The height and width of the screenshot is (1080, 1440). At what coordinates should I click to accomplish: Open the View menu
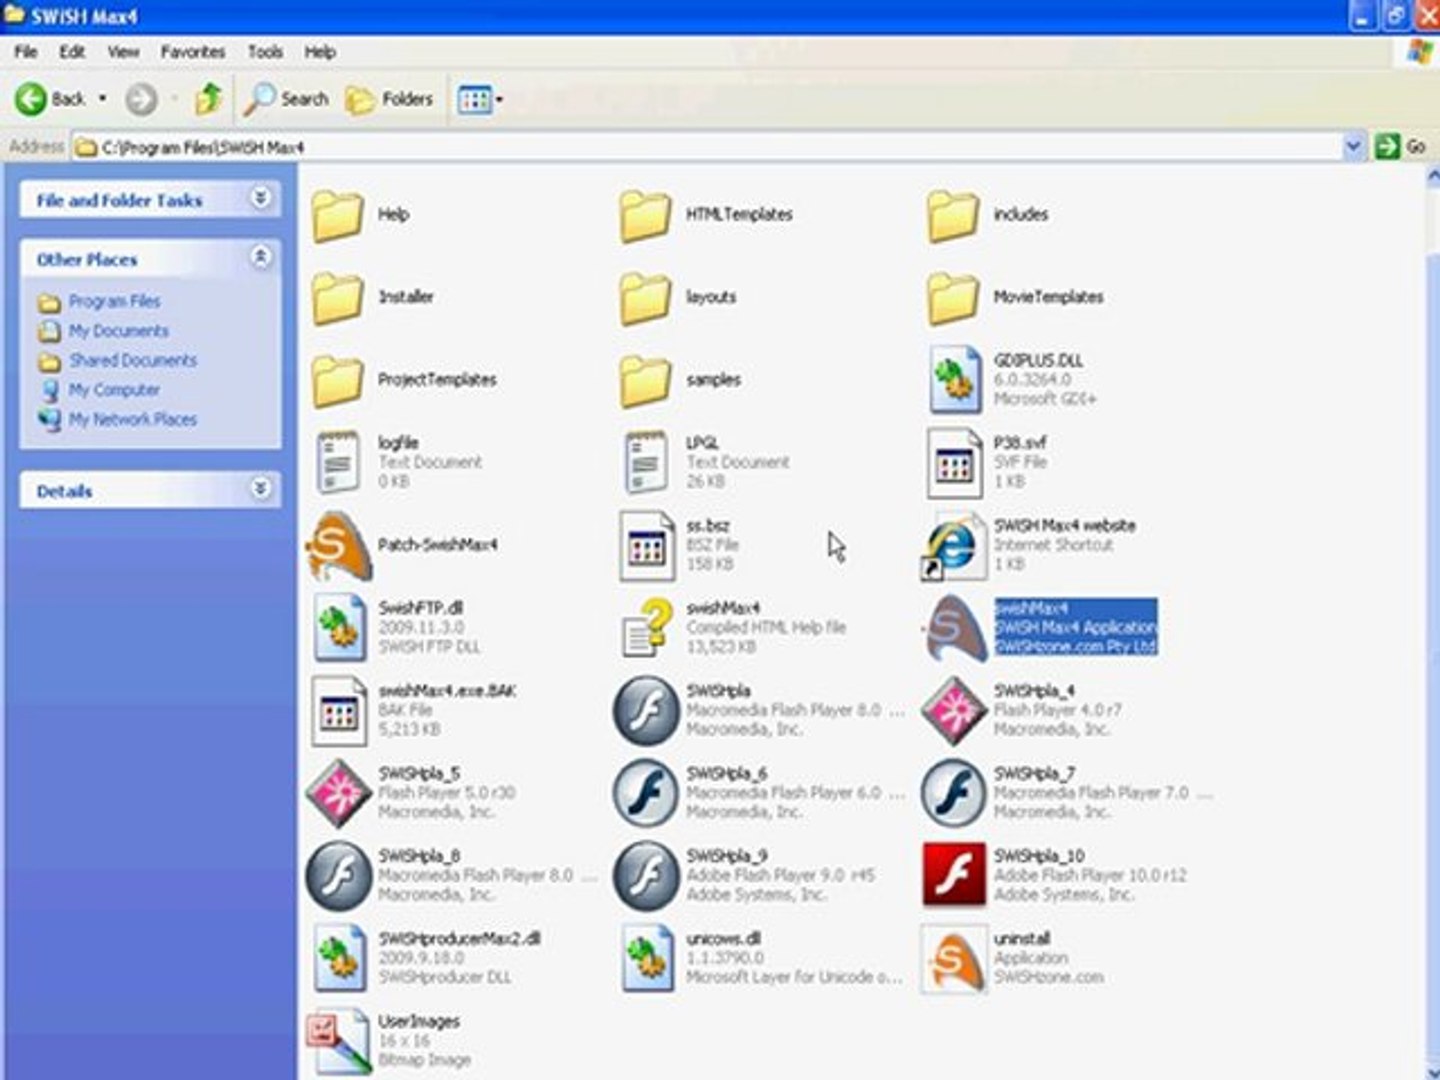(x=123, y=52)
